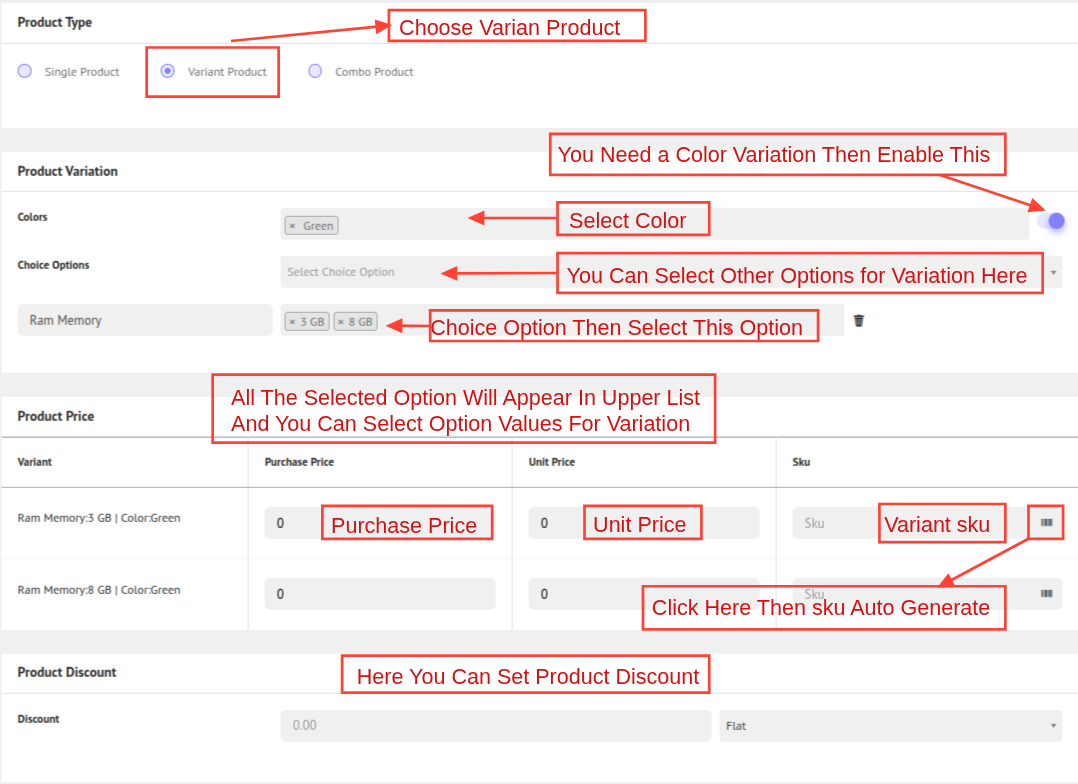Expand the Flat discount type dropdown
Screen dimensions: 1078x784
890,725
